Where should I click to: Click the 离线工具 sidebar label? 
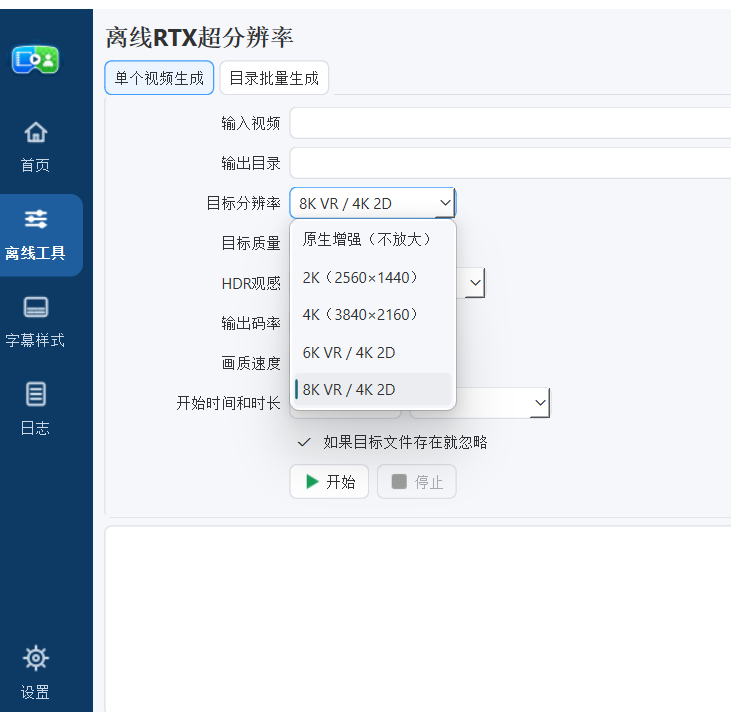(35, 253)
